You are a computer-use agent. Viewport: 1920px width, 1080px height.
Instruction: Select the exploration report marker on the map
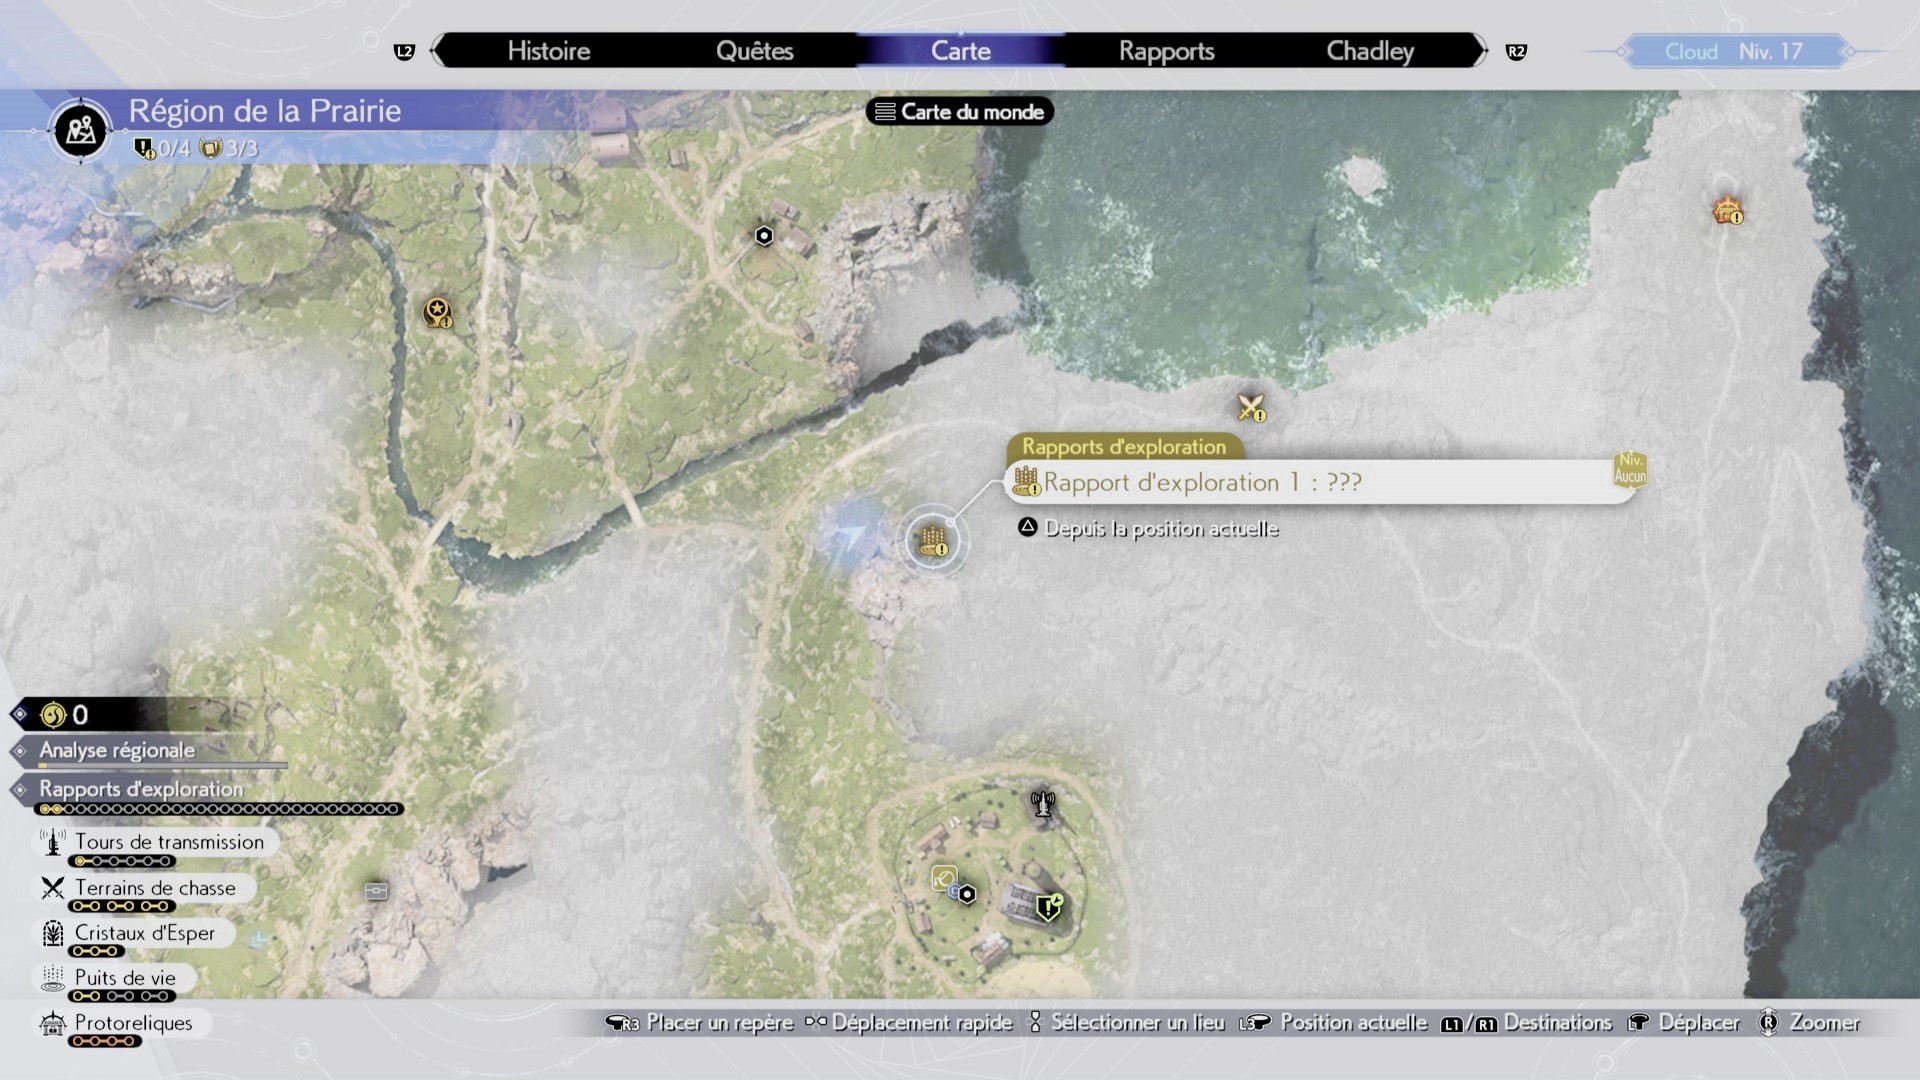[x=932, y=540]
